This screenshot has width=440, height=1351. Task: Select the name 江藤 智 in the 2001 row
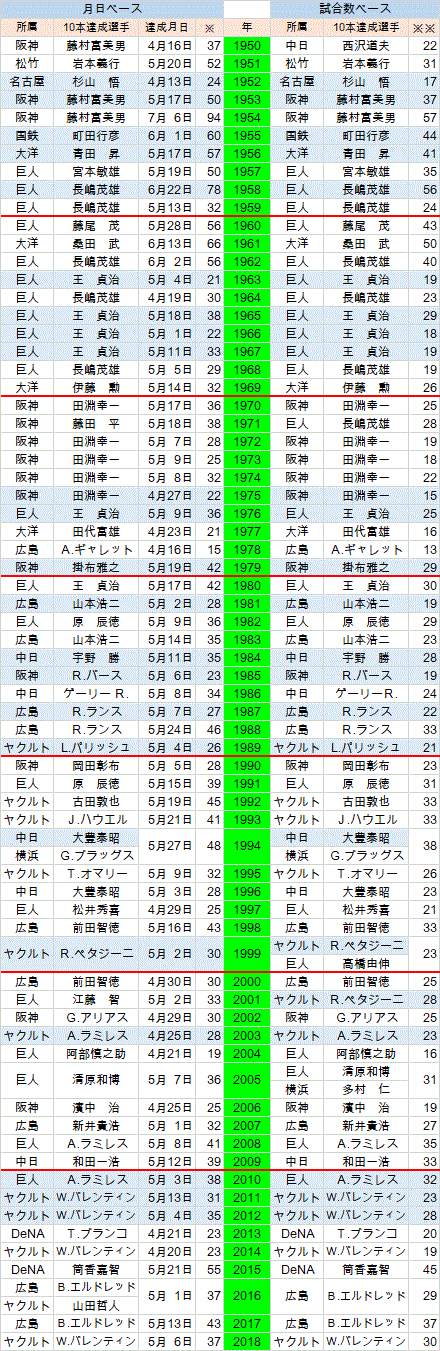pos(96,1000)
